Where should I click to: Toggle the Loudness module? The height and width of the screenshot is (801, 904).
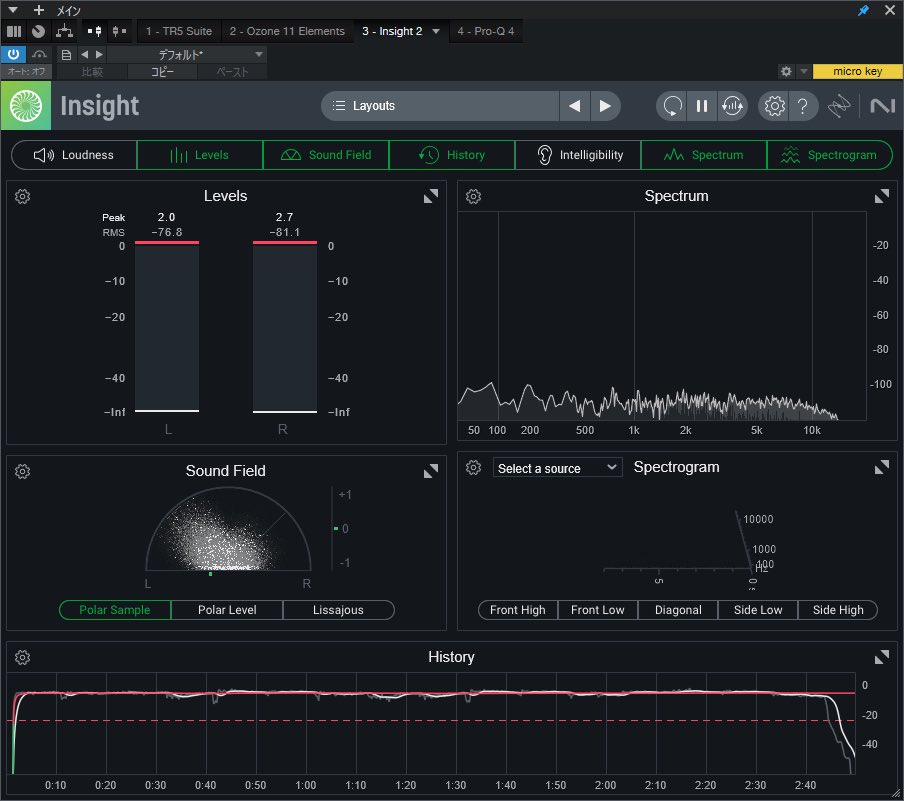[74, 155]
